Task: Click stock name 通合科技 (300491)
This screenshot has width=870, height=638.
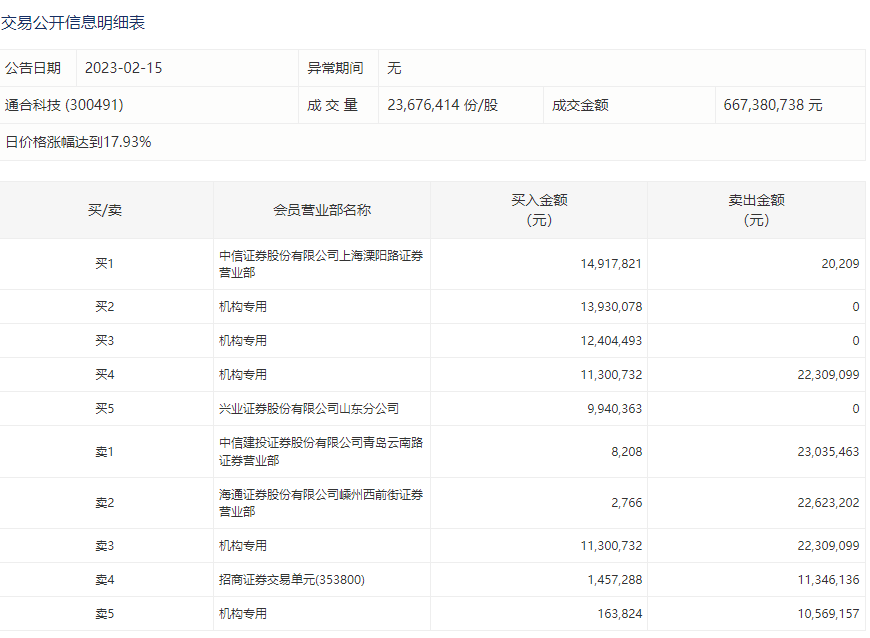Action: click(64, 105)
